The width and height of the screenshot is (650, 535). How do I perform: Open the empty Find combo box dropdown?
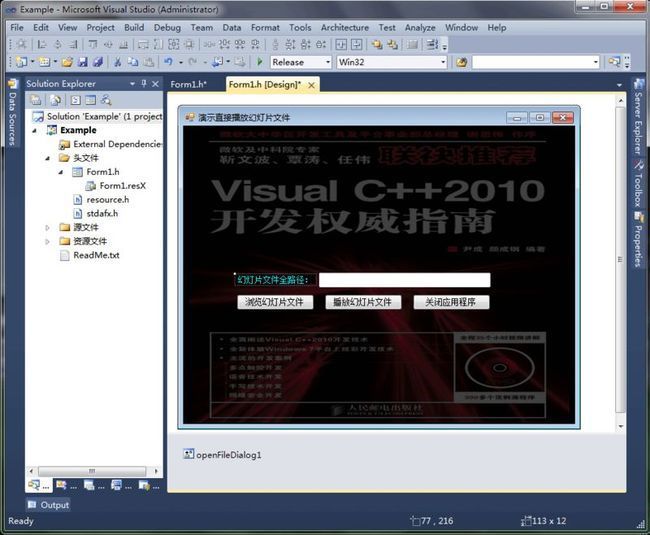[596, 62]
